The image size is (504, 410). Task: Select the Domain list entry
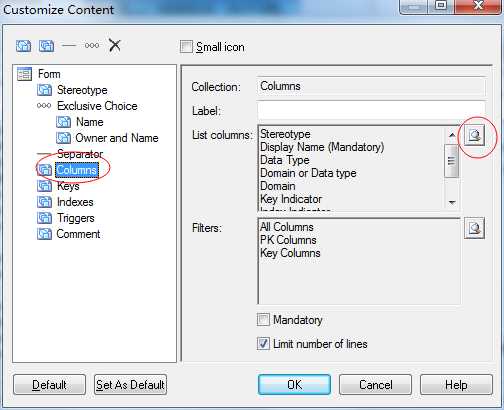[278, 186]
